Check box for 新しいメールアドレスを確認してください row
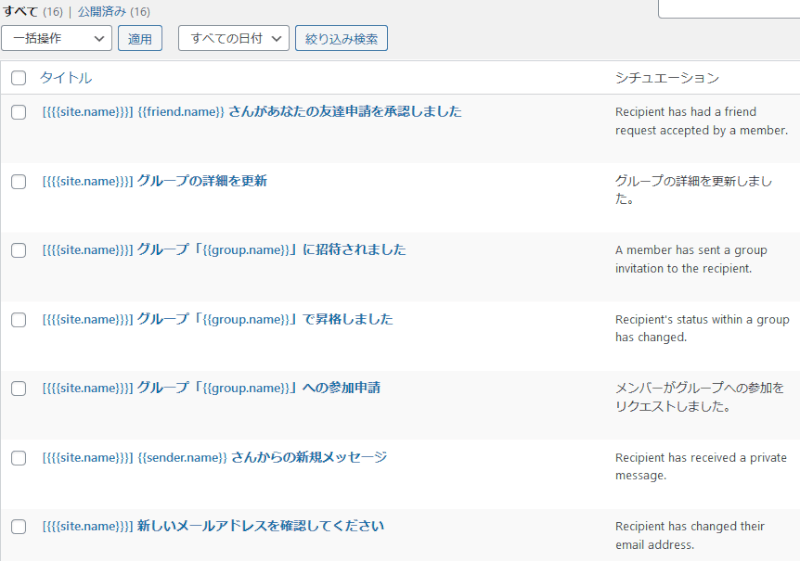The width and height of the screenshot is (800, 561). (18, 527)
